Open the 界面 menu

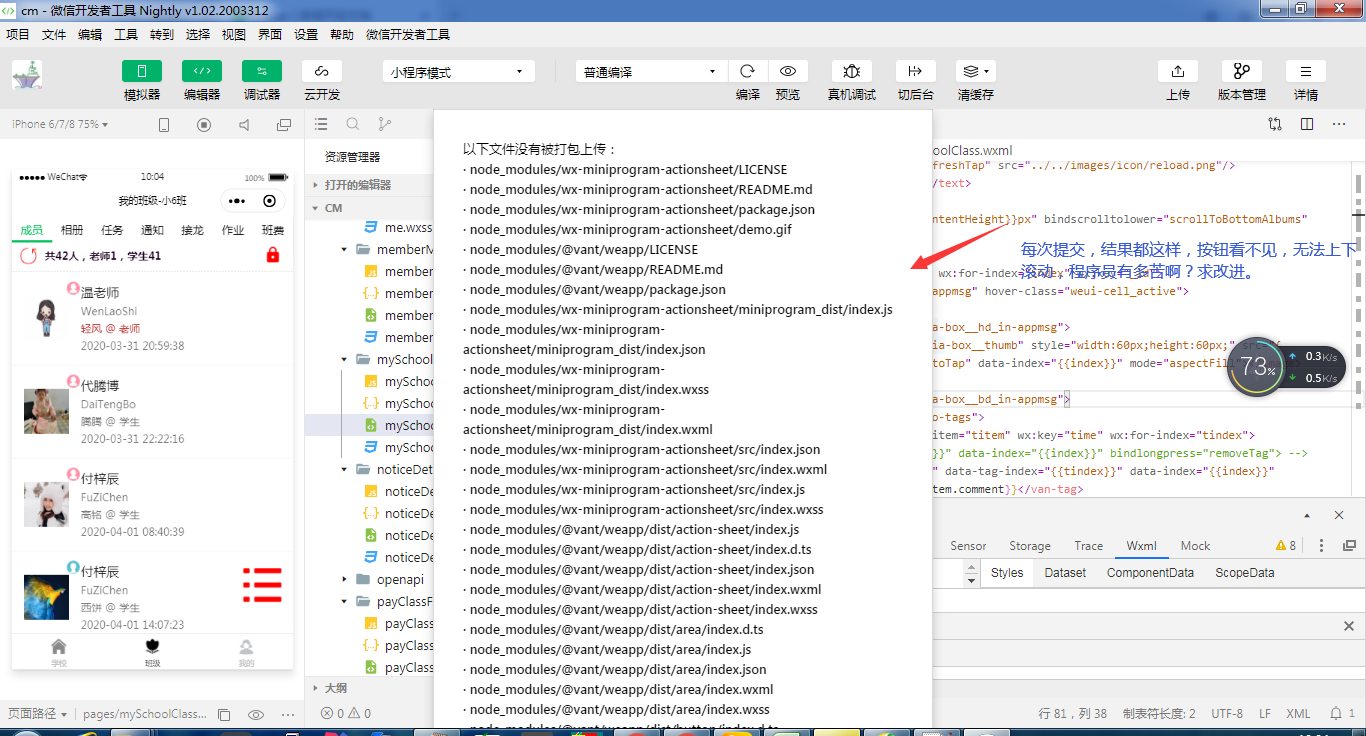[270, 34]
